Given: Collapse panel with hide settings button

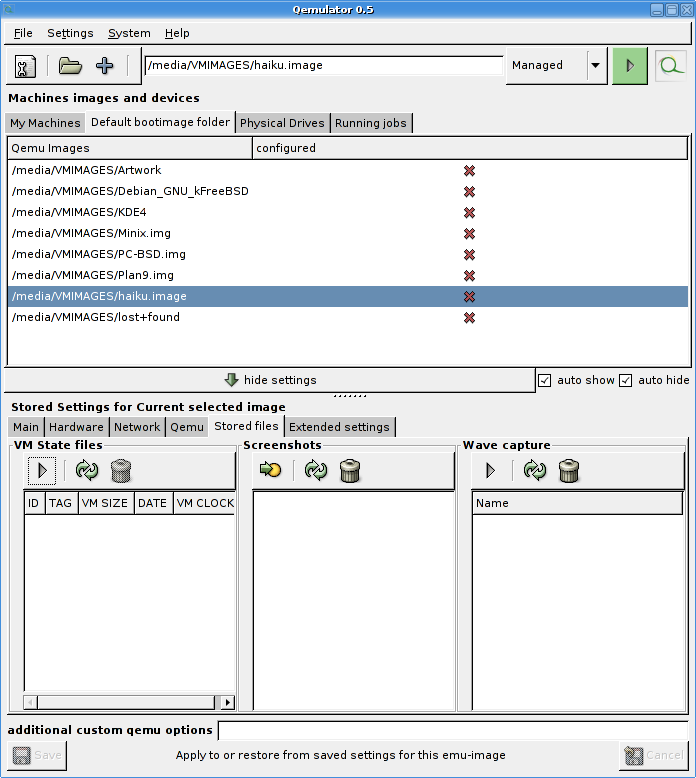Looking at the screenshot, I should coord(270,380).
